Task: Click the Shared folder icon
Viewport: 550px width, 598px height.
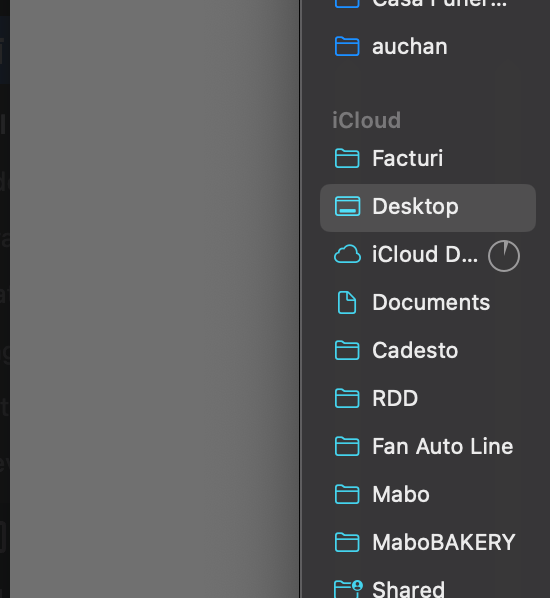Action: (348, 589)
